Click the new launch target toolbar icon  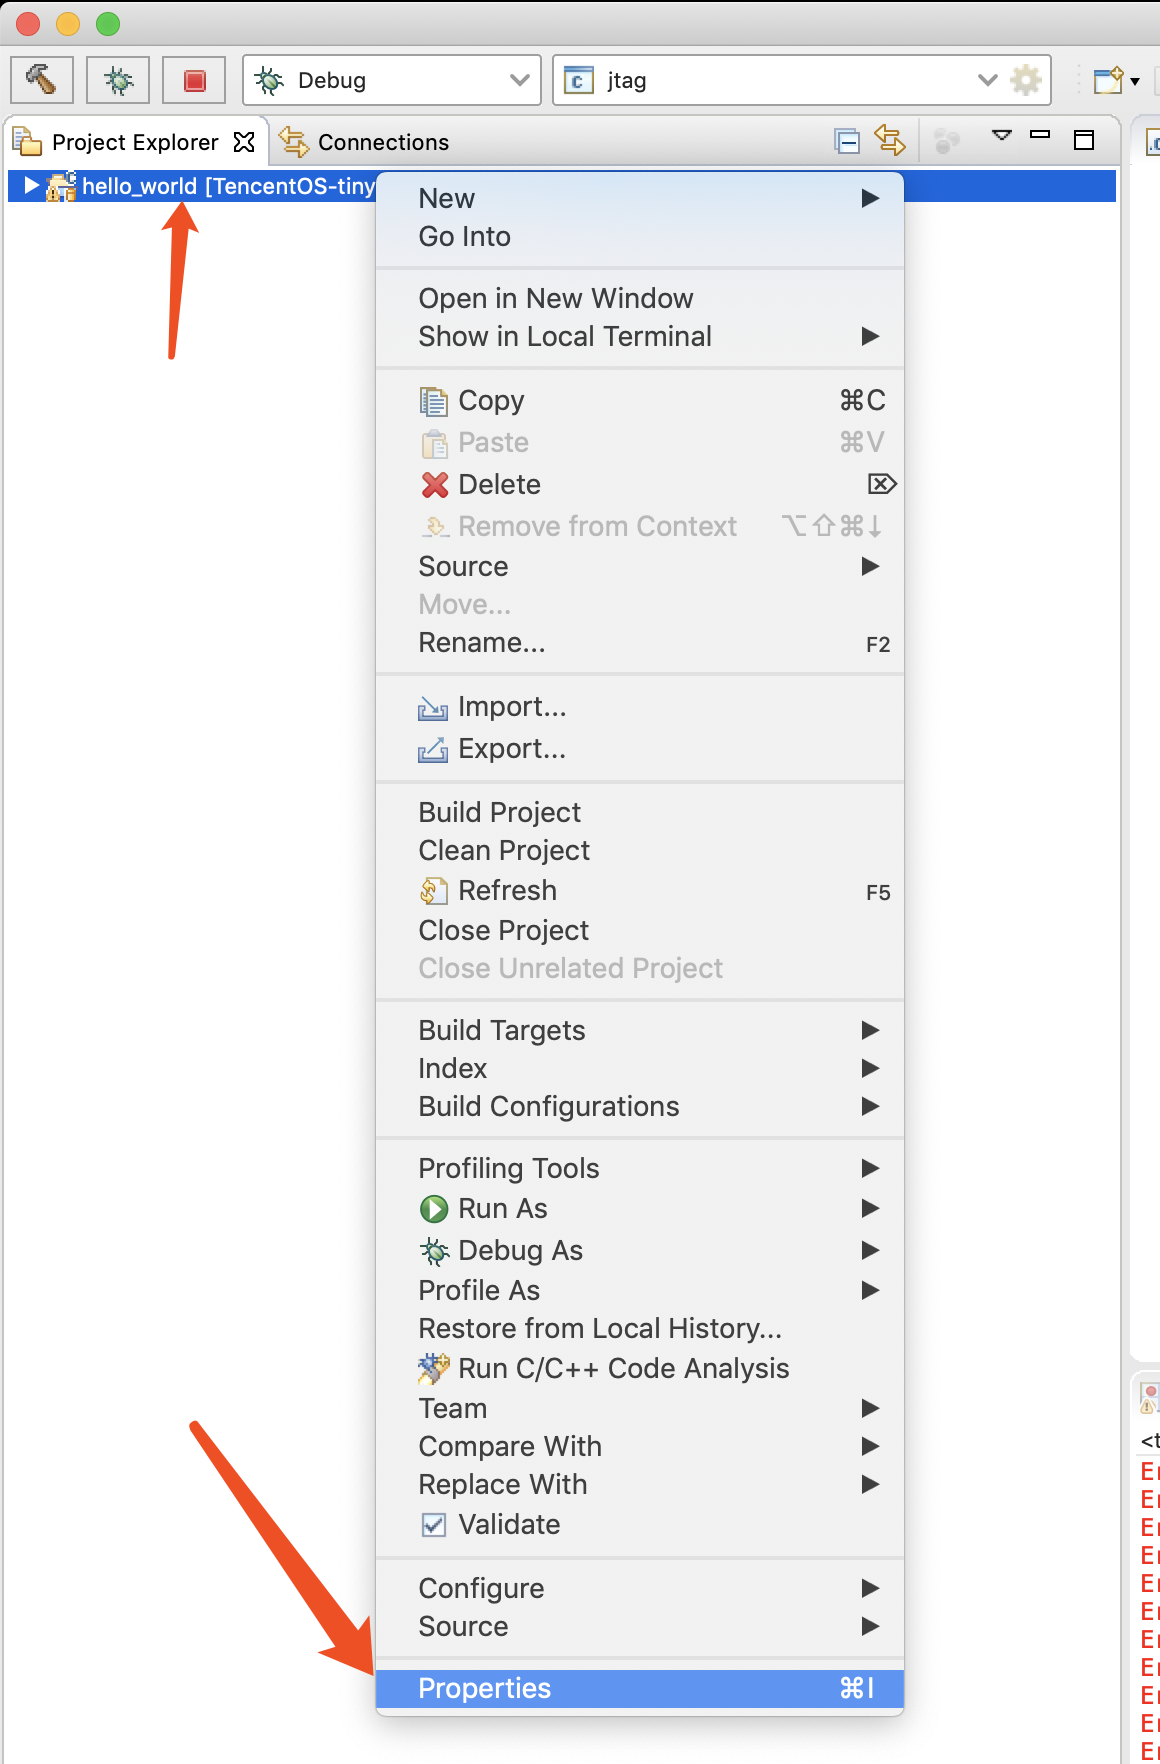coord(1109,80)
